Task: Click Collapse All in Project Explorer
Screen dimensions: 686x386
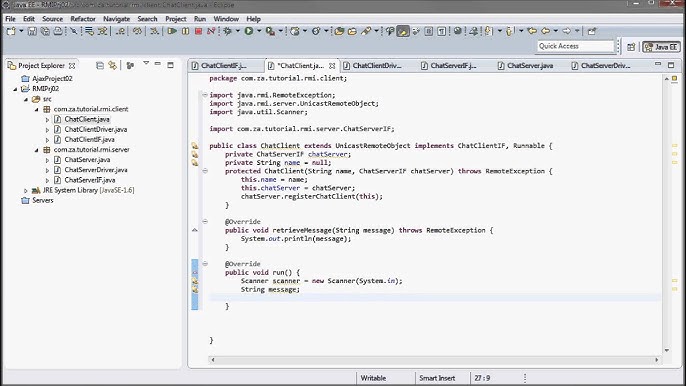Action: point(100,66)
